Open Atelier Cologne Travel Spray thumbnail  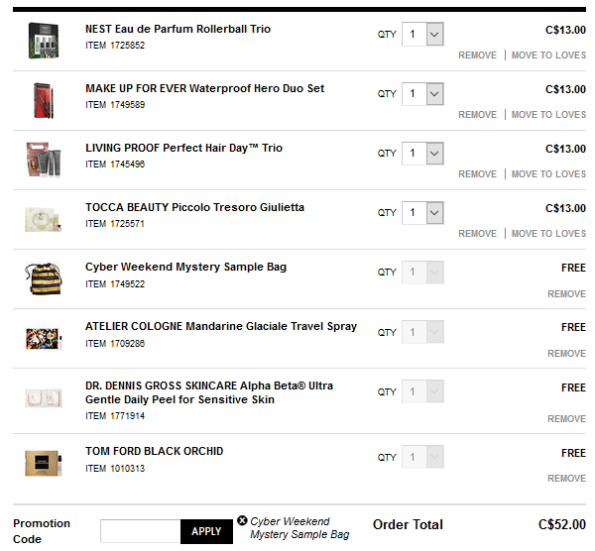point(44,338)
